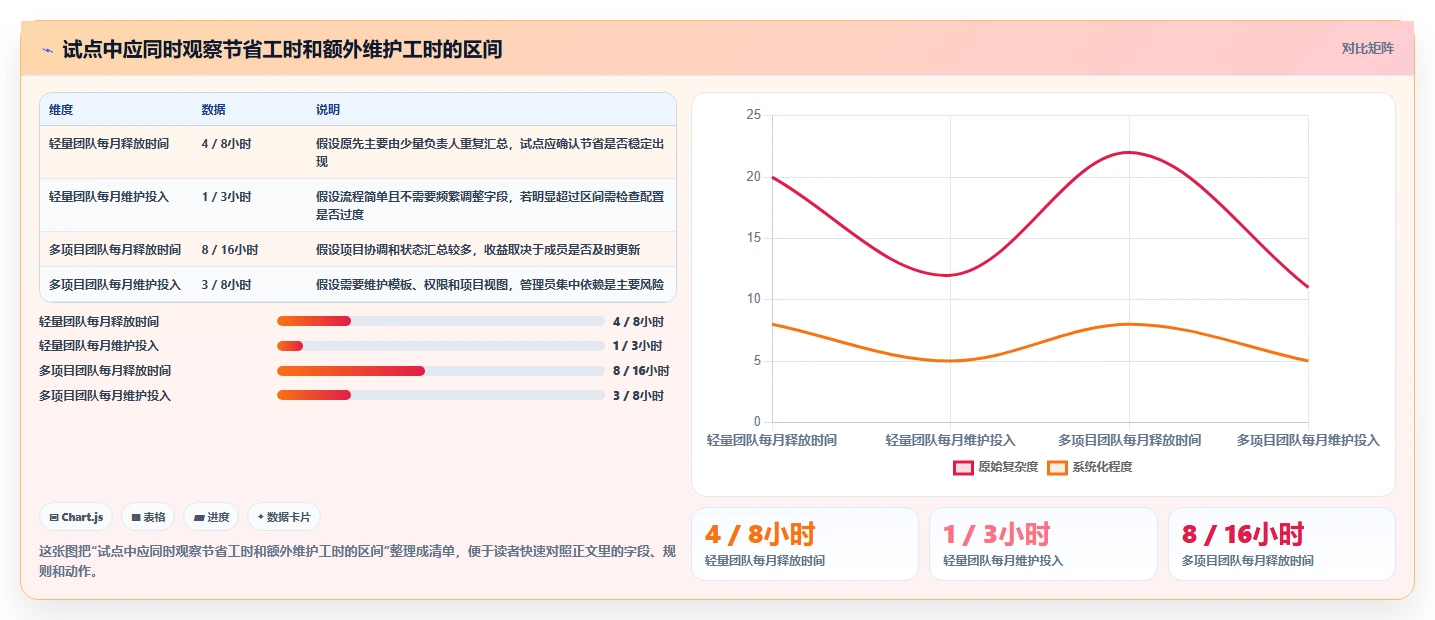Click the 轻量团队每月释放时间 progress bar
The width and height of the screenshot is (1435, 620).
click(441, 321)
